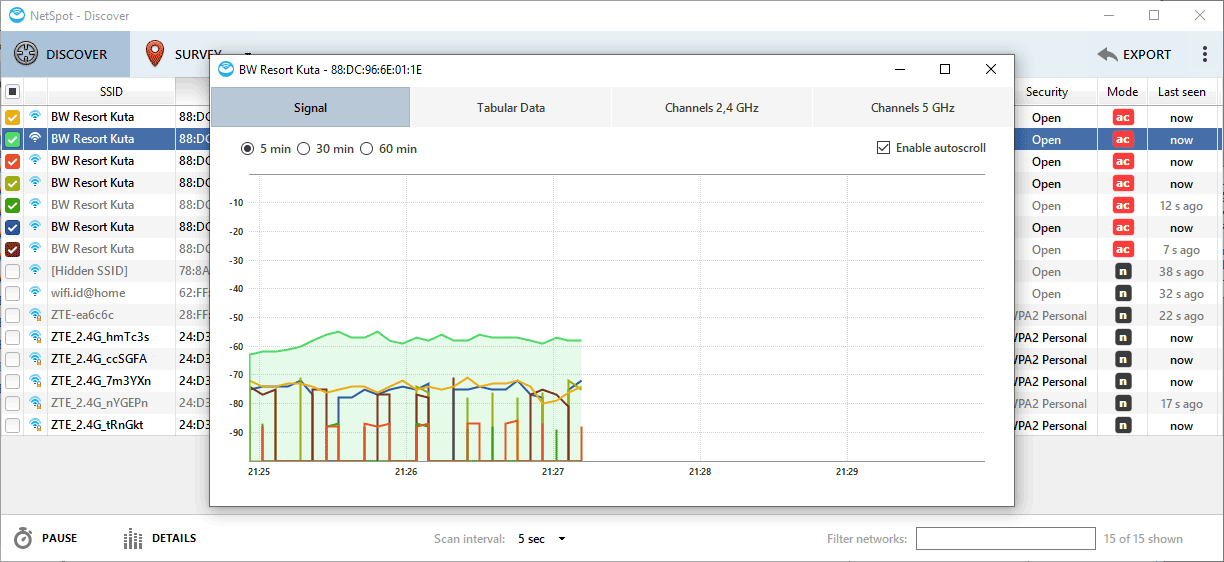Click the locked Wi-Fi icon of ZTE_2.4G_7m3YXn
Viewport: 1224px width, 562px height.
tap(35, 381)
